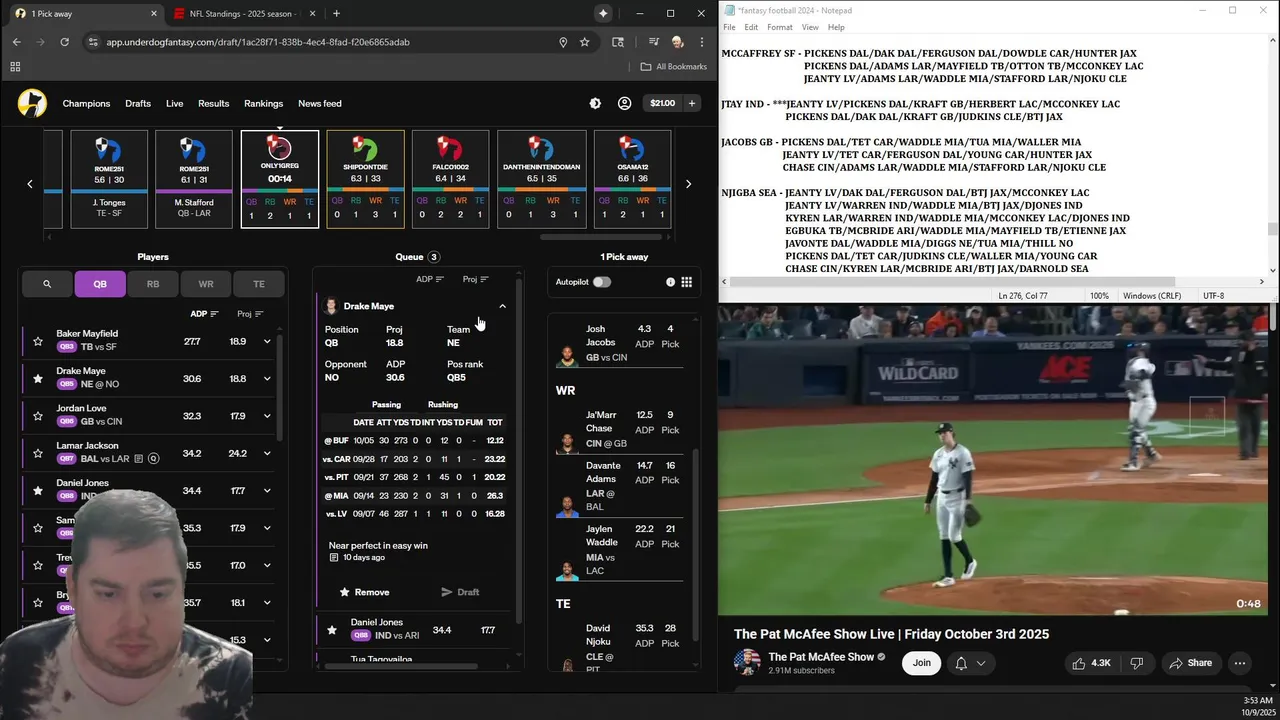Sort queue by Proj
The height and width of the screenshot is (720, 1280).
tap(475, 279)
